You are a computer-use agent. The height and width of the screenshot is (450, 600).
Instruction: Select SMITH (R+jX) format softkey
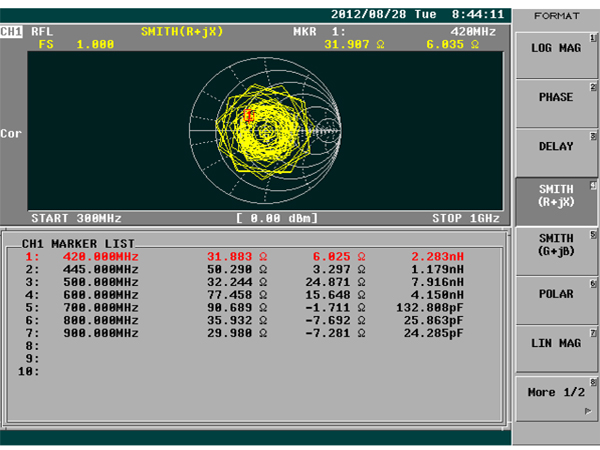click(556, 202)
